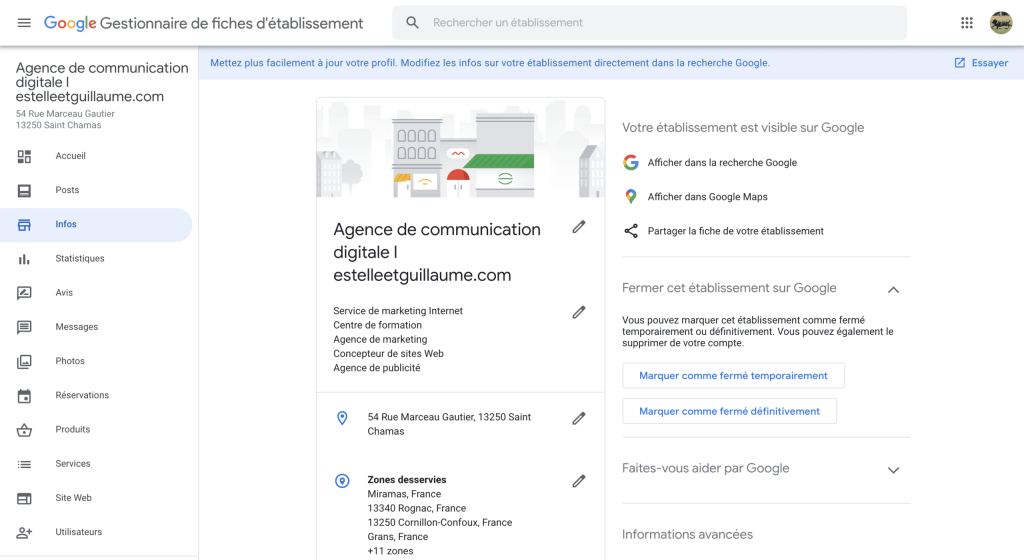Click the Services list icon

[x=24, y=464]
